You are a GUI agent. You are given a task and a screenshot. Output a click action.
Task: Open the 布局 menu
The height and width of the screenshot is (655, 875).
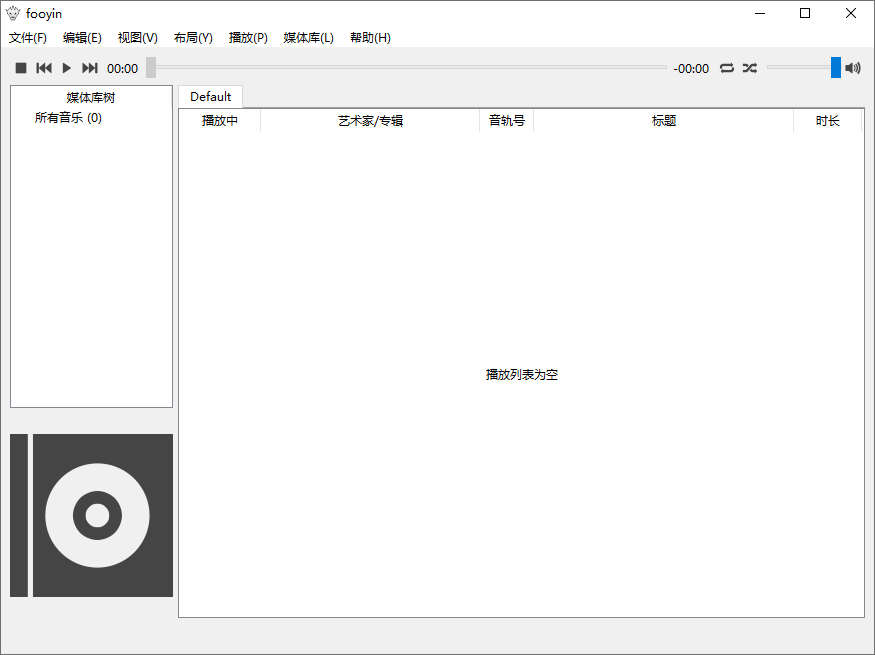192,37
